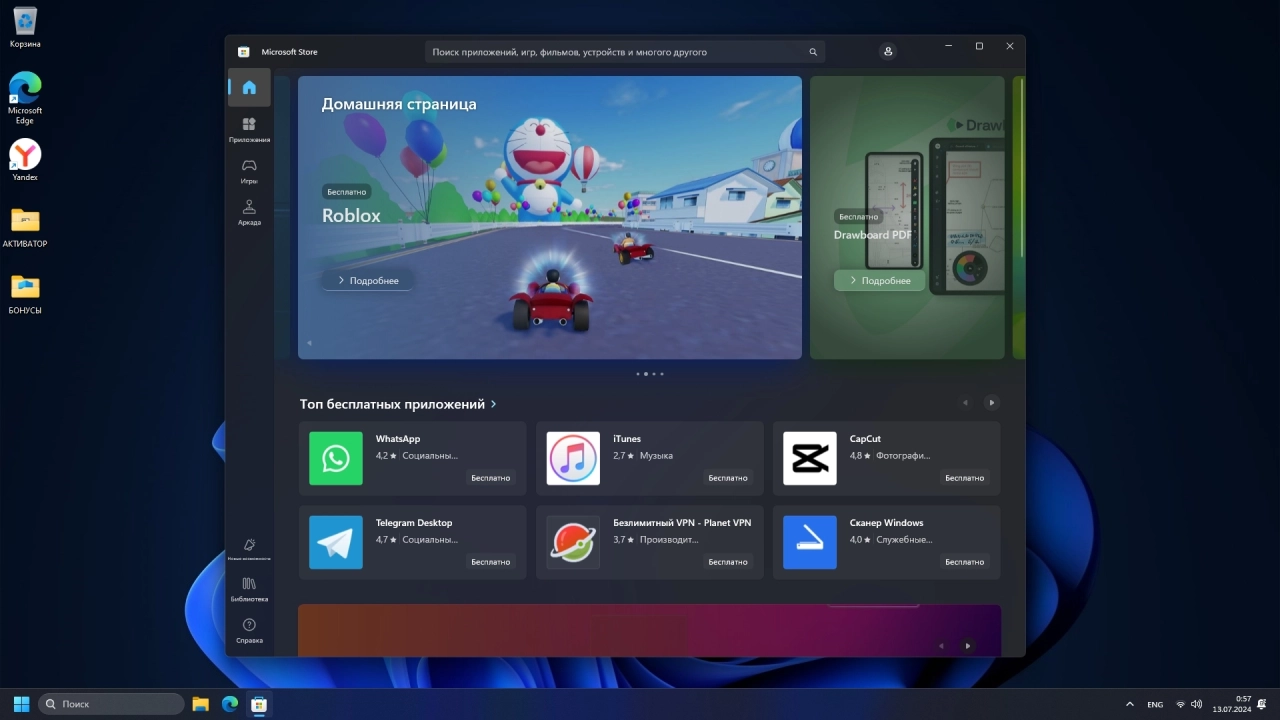Click the Microsoft Store logo in title bar
Viewport: 1280px width, 720px height.
(243, 52)
